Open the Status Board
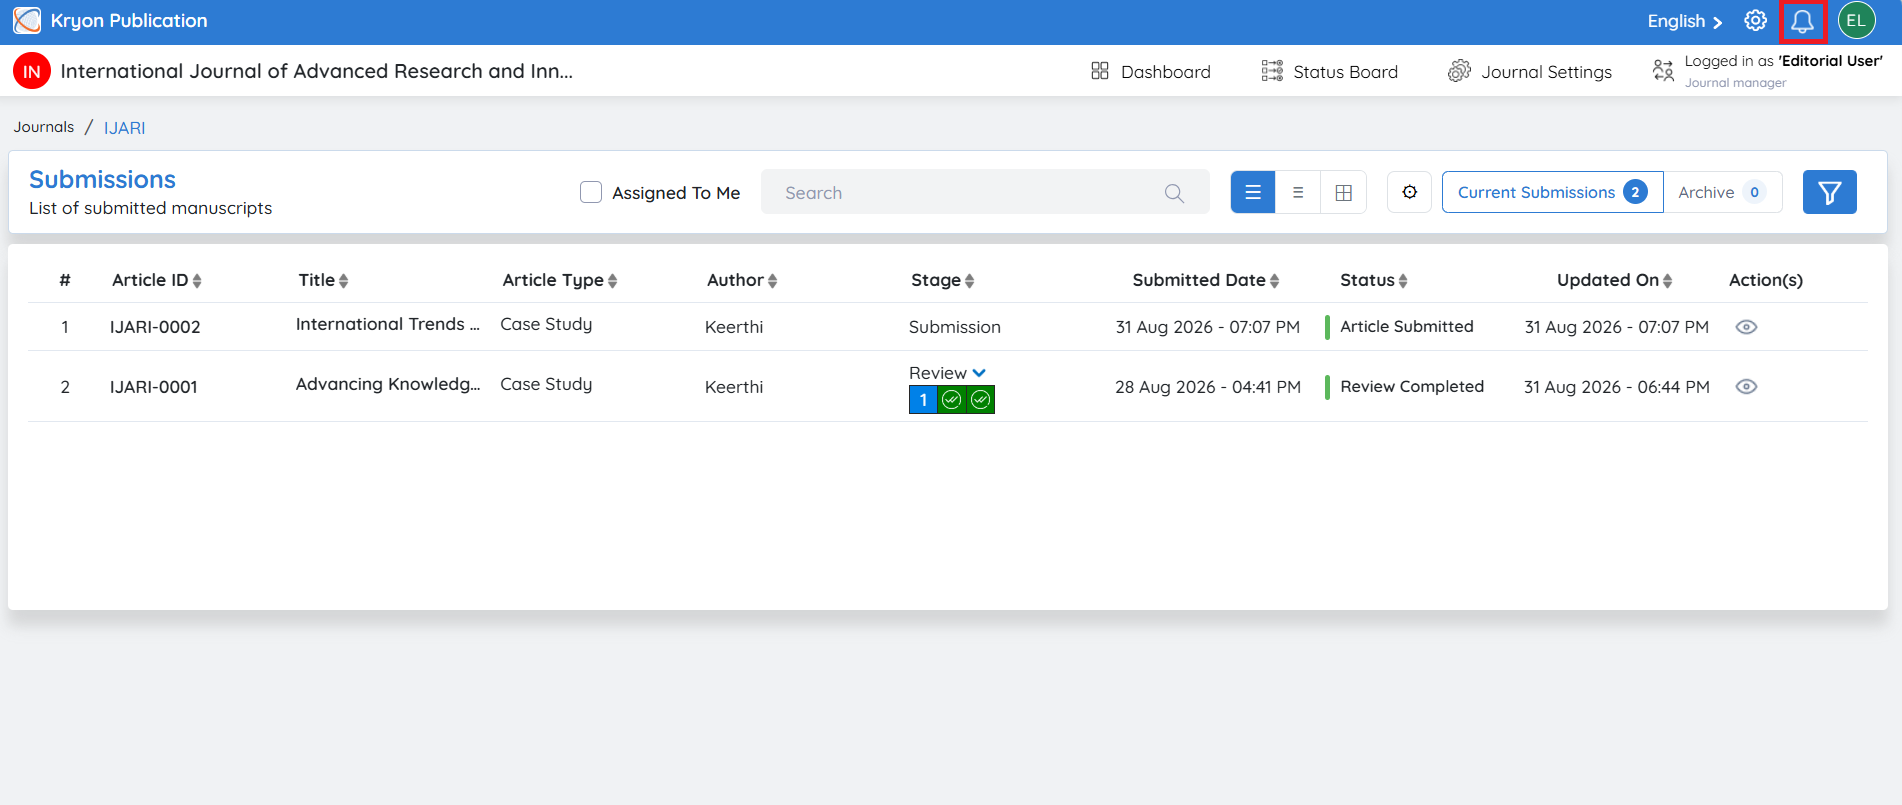The height and width of the screenshot is (805, 1902). 1330,71
